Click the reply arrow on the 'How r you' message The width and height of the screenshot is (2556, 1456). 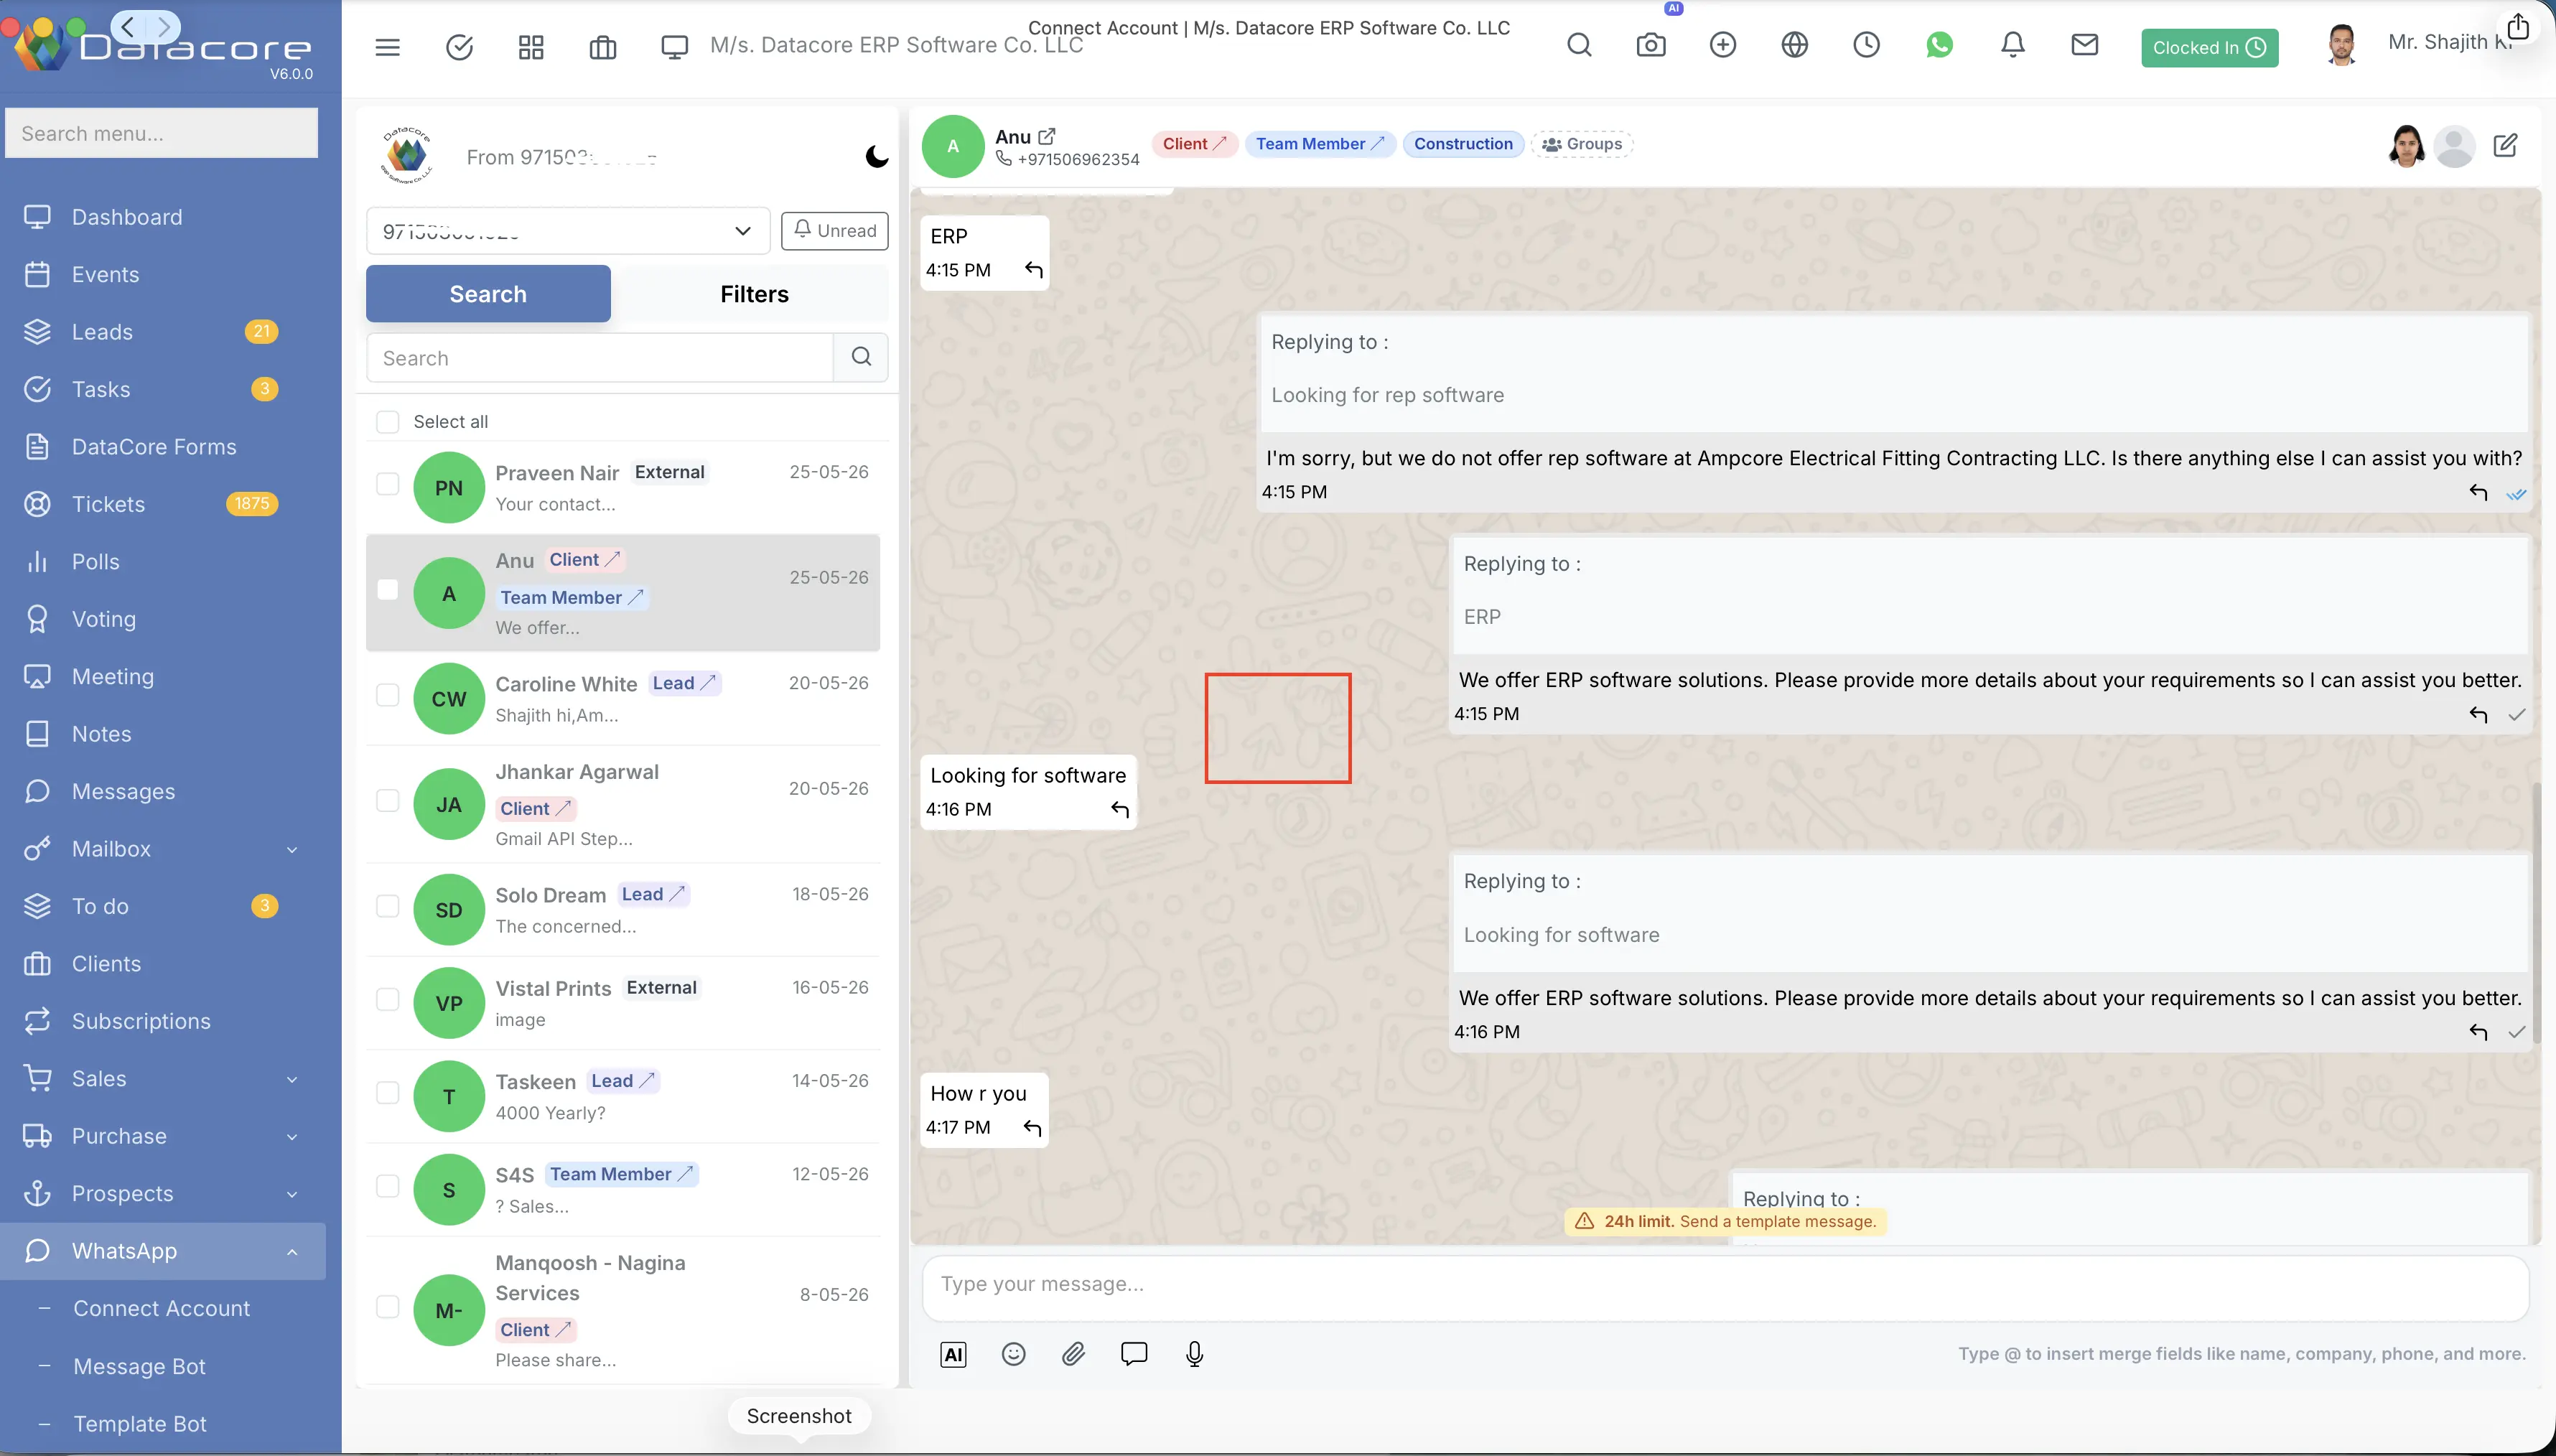click(x=1032, y=1128)
